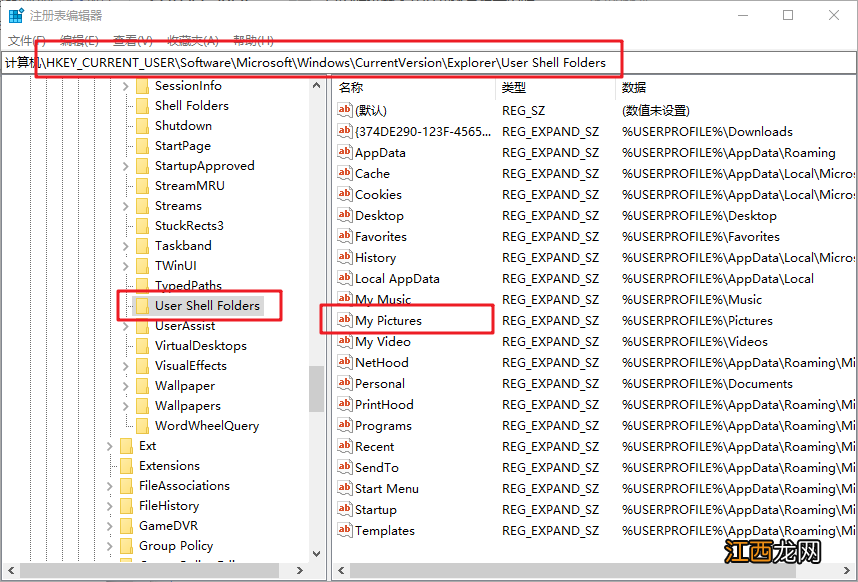
Task: Expand the Wallpapers key
Action: pyautogui.click(x=125, y=406)
